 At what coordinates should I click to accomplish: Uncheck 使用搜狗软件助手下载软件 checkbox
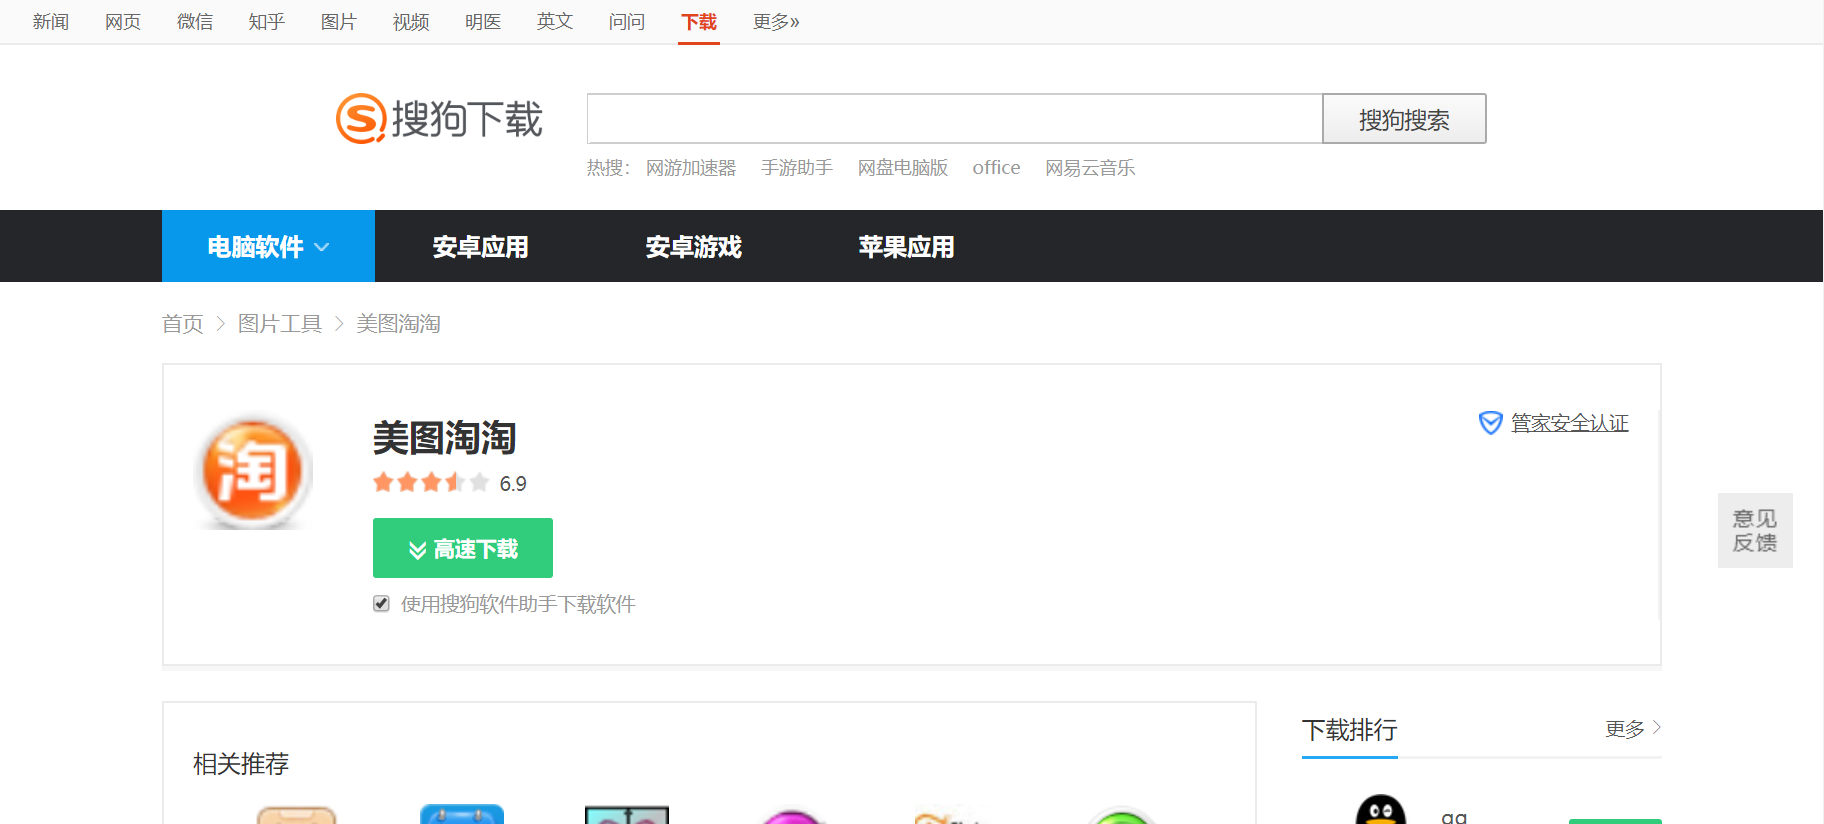(x=381, y=603)
